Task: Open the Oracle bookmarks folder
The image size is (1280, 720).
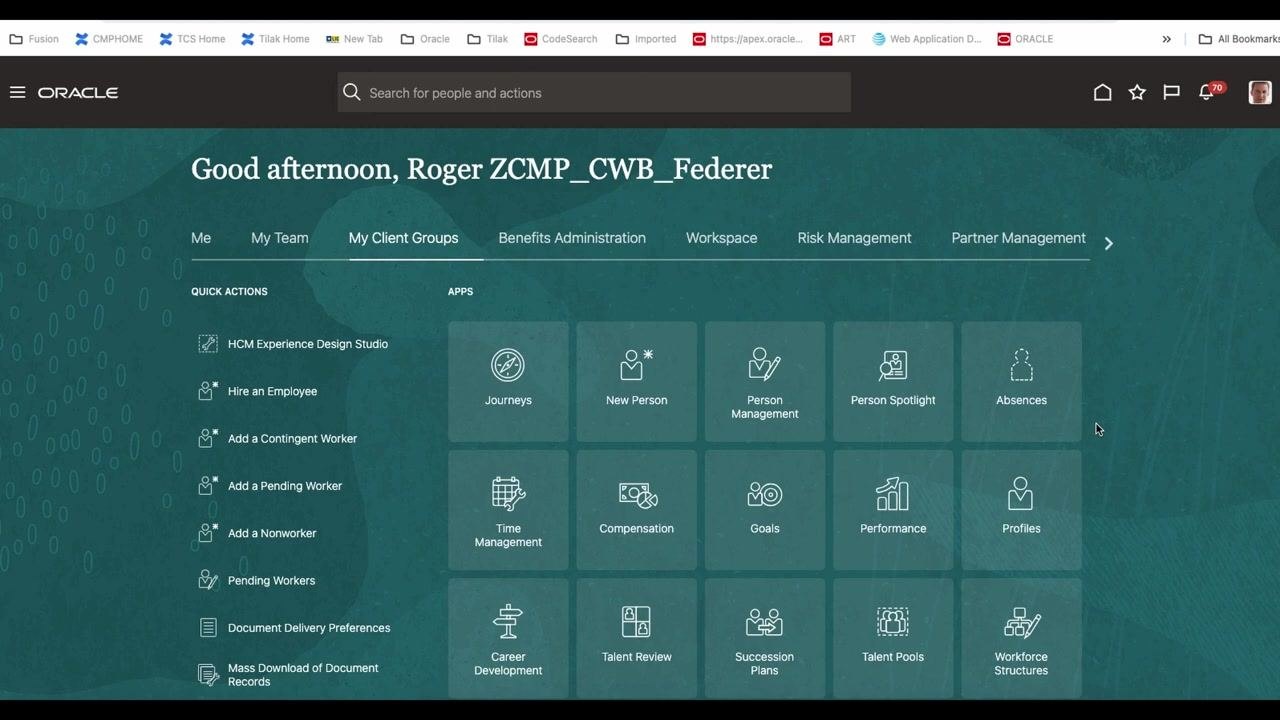Action: pyautogui.click(x=425, y=39)
